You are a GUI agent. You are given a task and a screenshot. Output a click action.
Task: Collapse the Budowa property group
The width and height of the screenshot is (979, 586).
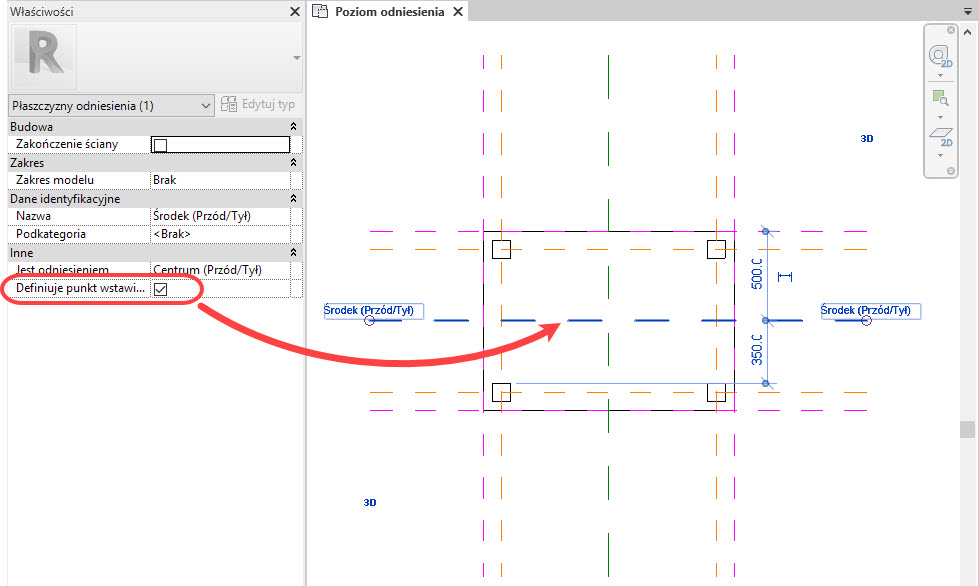coord(293,127)
